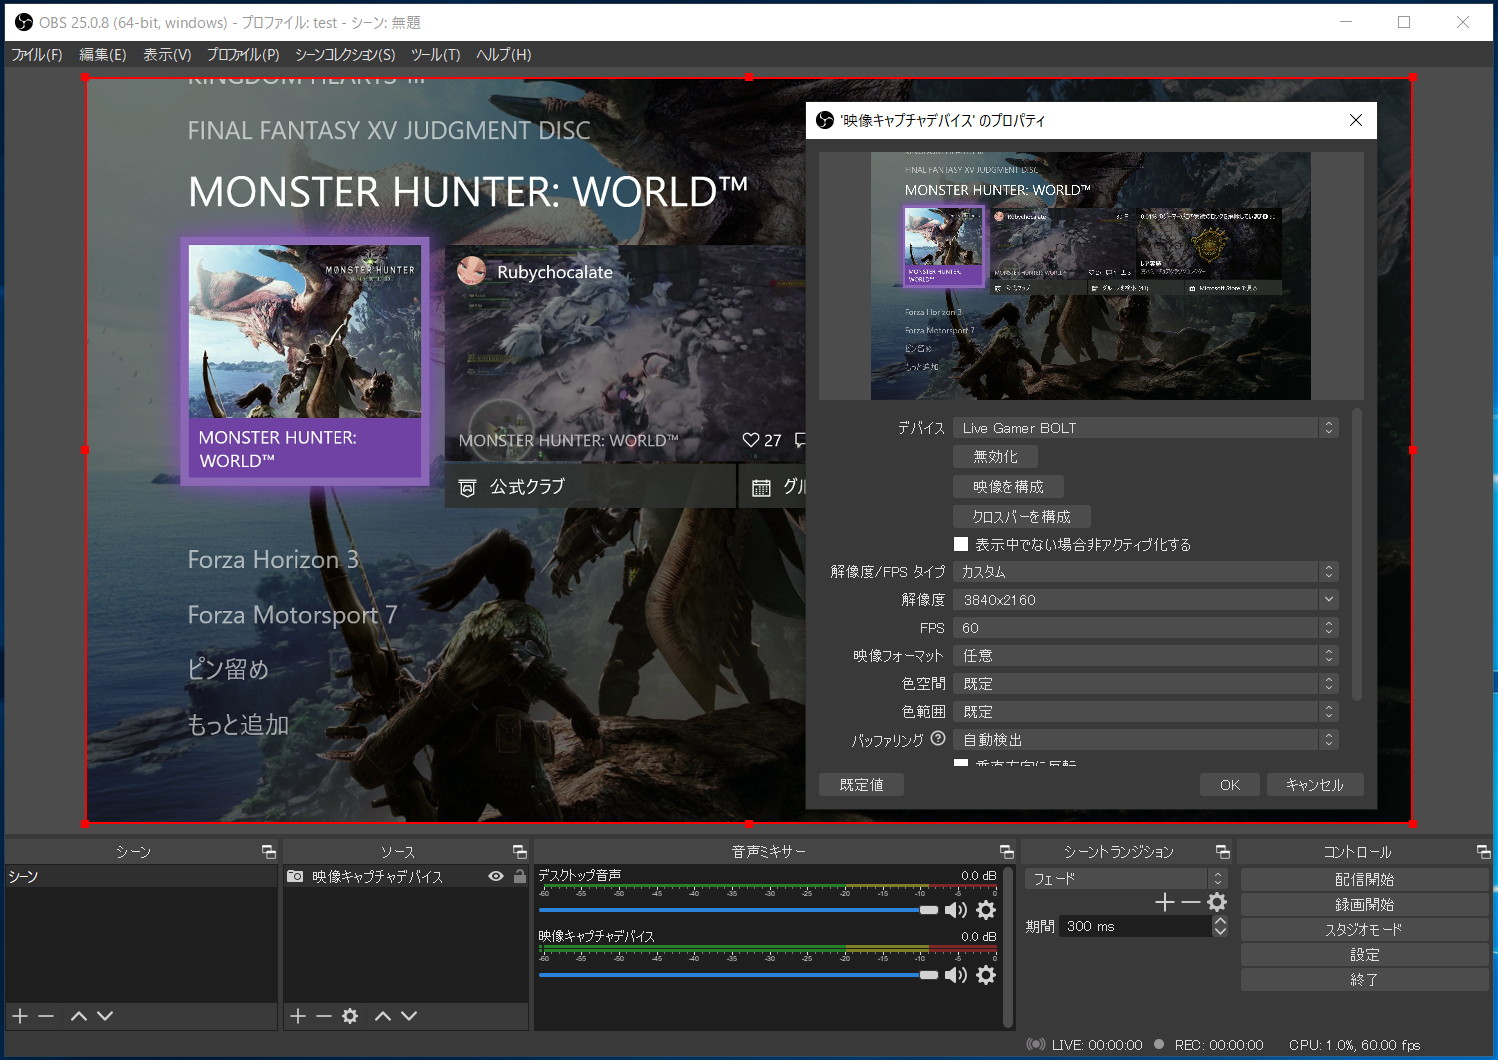Open デスクトップ音声 audio settings gear

pos(986,910)
